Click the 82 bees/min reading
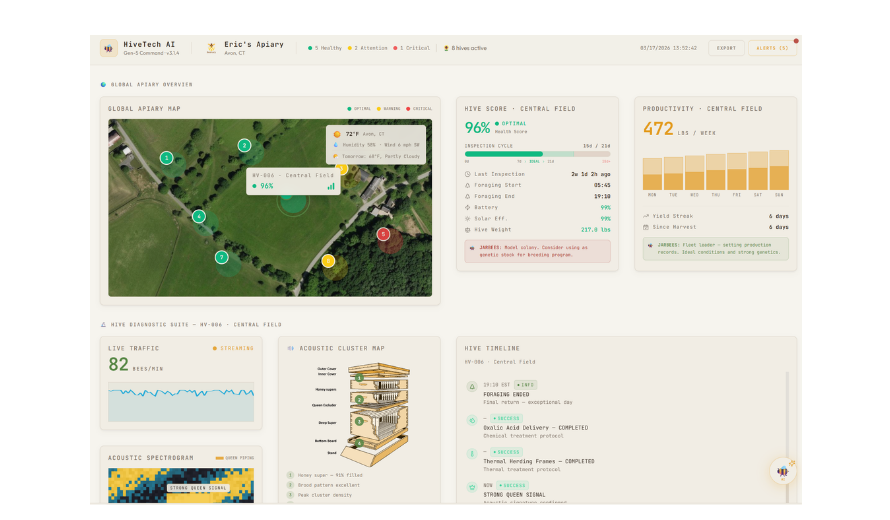This screenshot has height=520, width=890. 119,364
